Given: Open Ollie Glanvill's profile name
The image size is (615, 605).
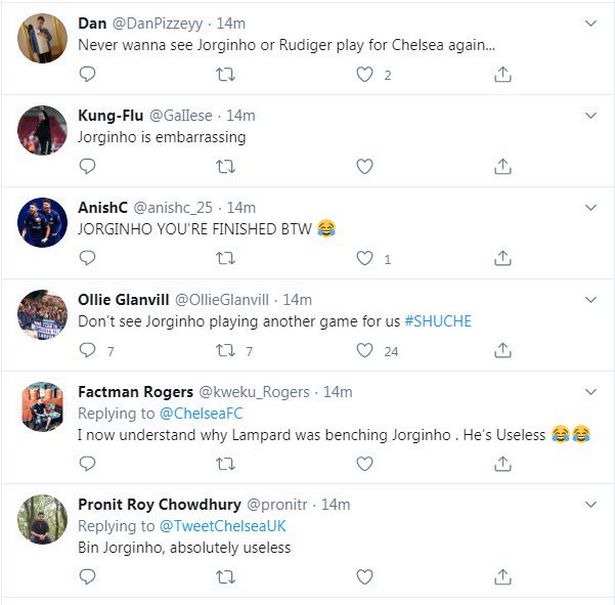Looking at the screenshot, I should [123, 299].
